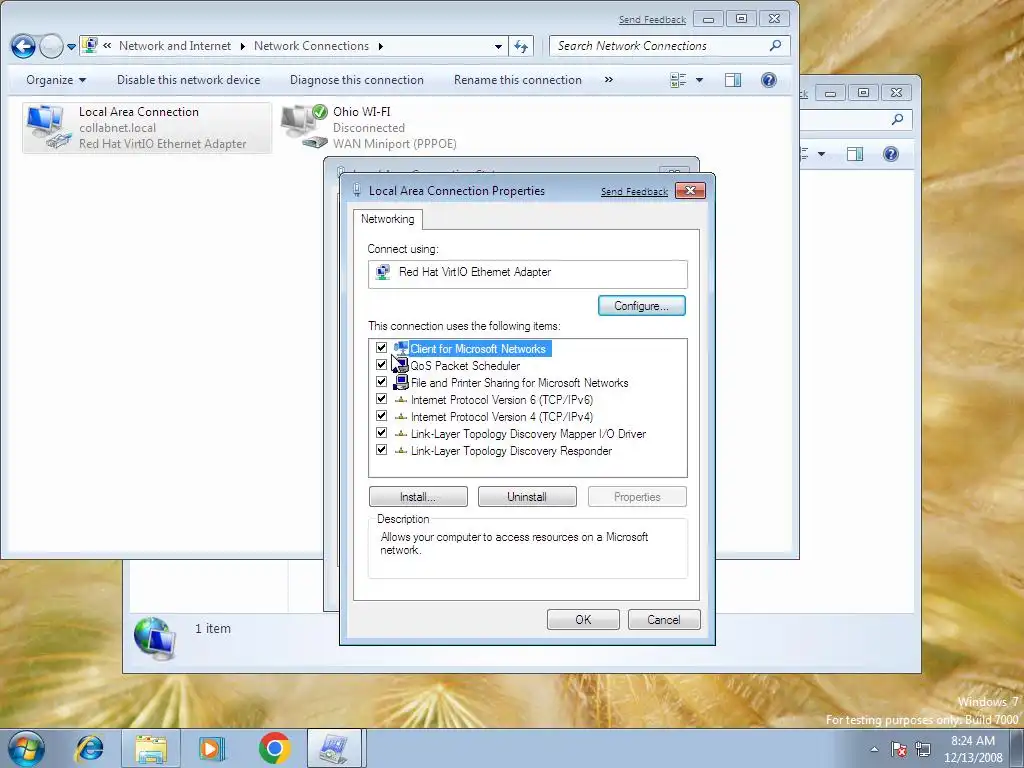The image size is (1024, 768).
Task: Select the Local Area Connection adapter icon
Action: tap(48, 127)
